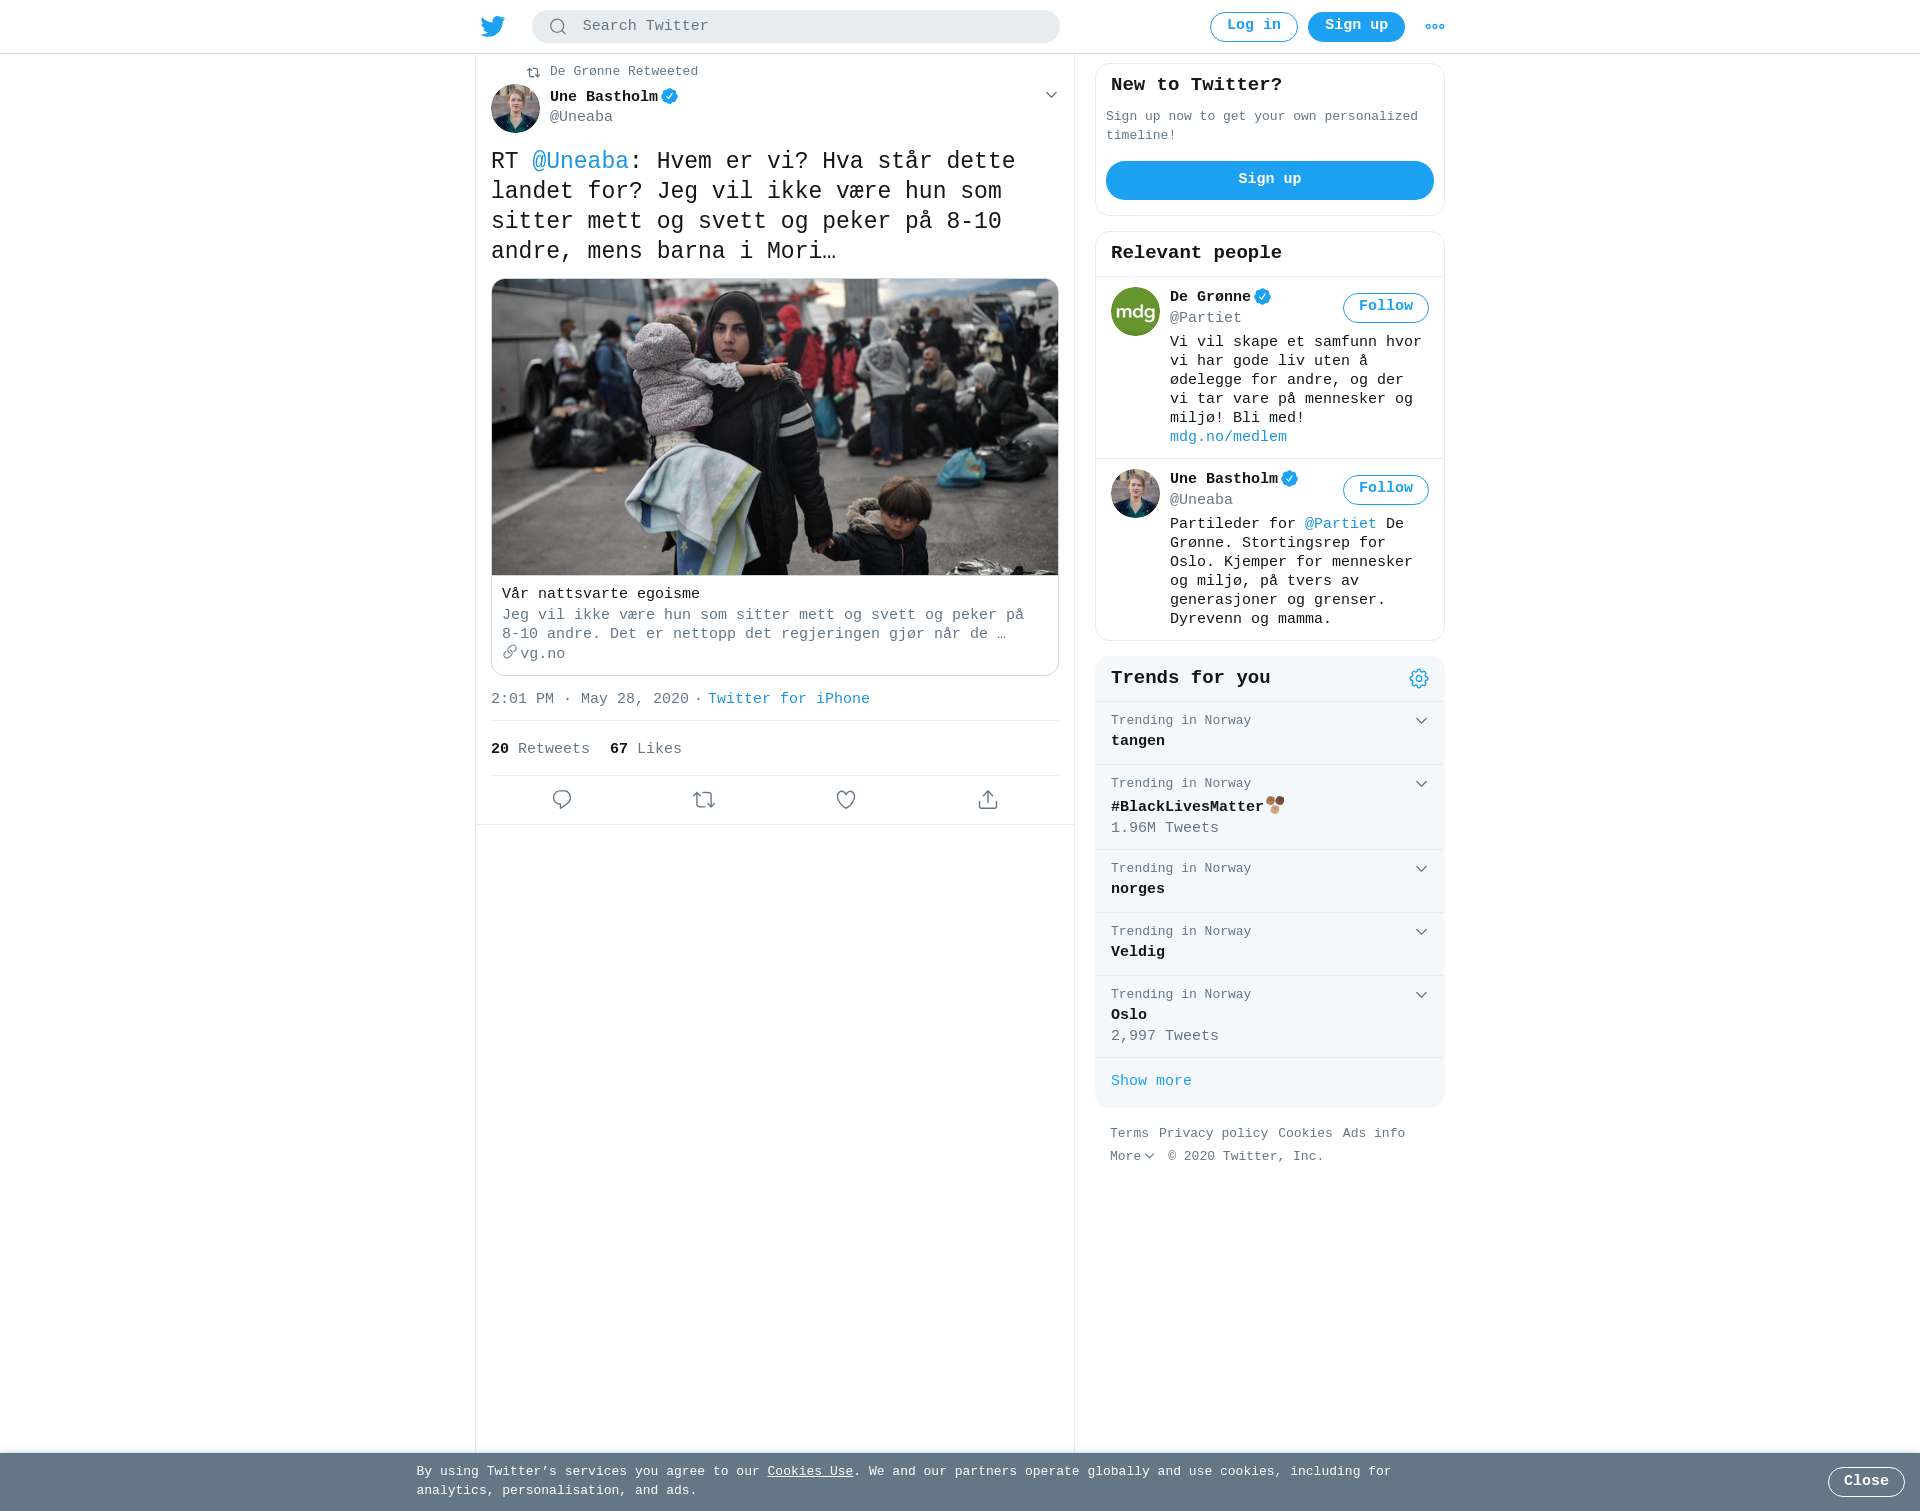Open the three-dots more menu in header

pos(1435,27)
